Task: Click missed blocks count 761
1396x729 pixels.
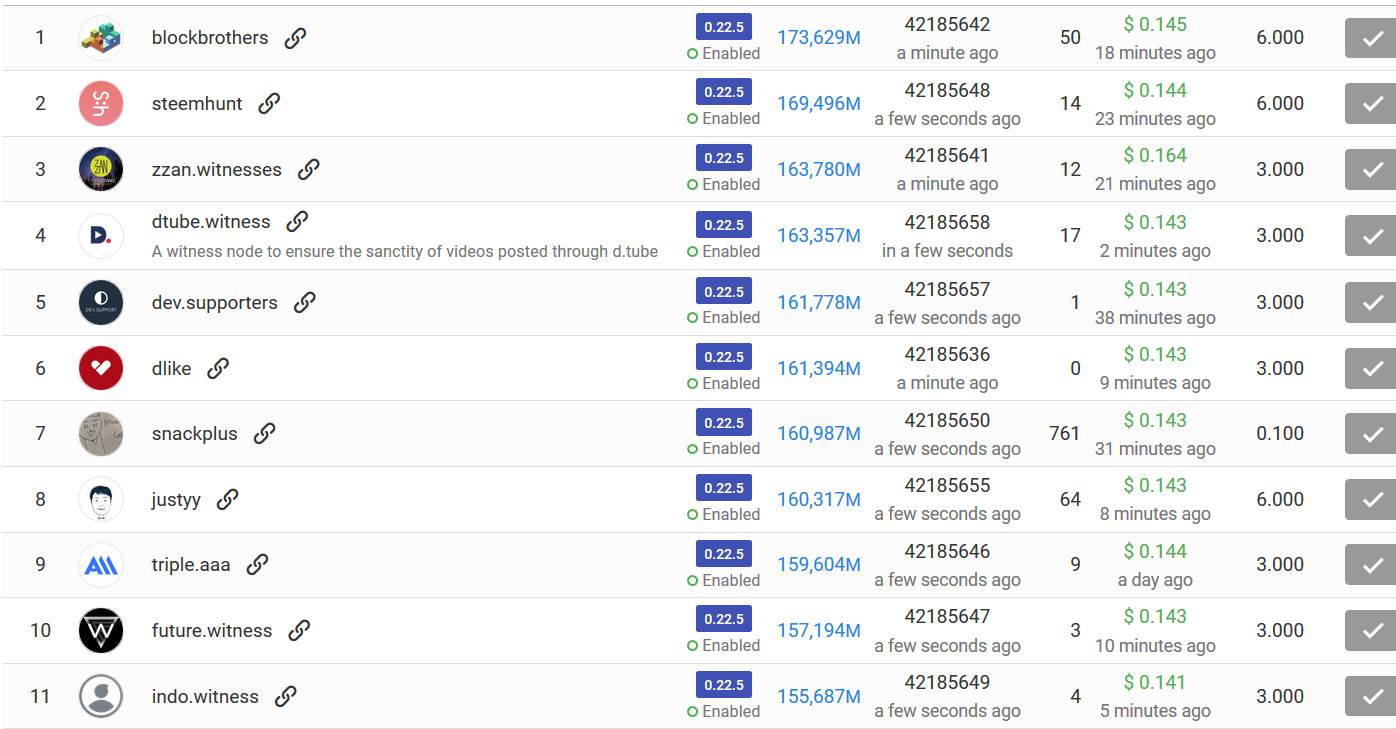Action: 1065,433
